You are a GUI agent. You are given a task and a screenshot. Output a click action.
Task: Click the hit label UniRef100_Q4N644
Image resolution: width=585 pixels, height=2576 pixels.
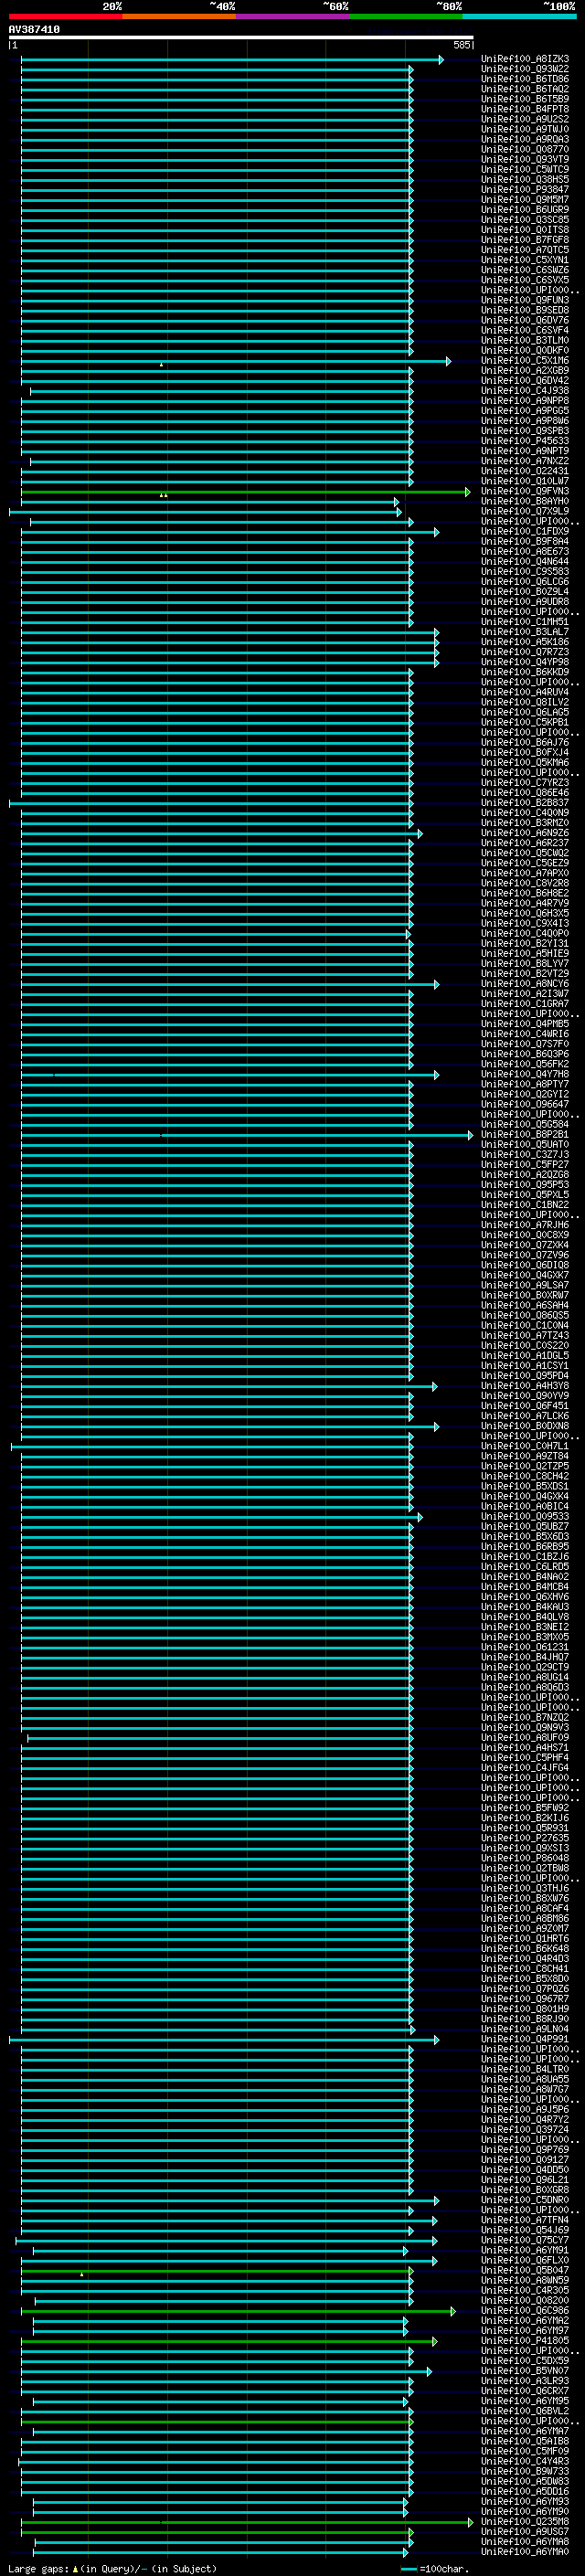coord(525,562)
